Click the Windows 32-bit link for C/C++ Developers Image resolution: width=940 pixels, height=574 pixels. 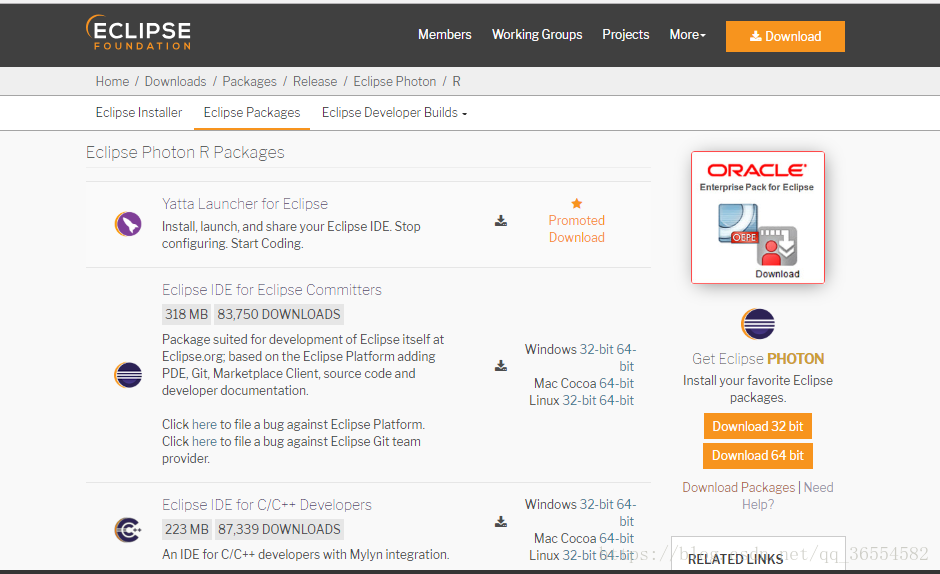coord(596,504)
